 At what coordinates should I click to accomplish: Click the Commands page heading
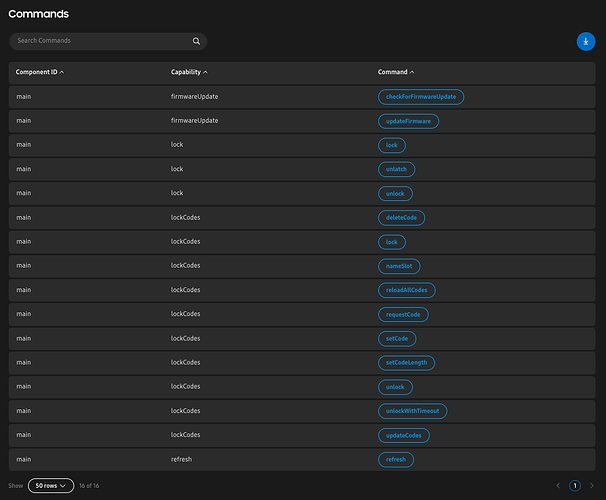38,14
